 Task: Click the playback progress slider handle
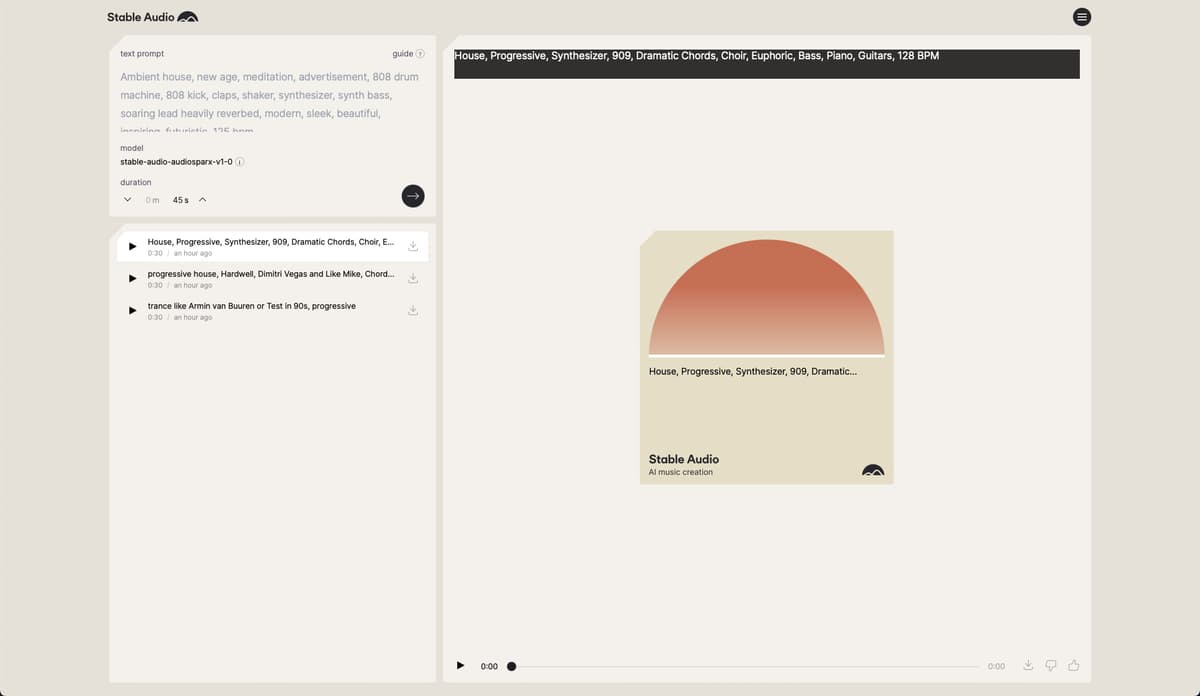click(x=511, y=666)
